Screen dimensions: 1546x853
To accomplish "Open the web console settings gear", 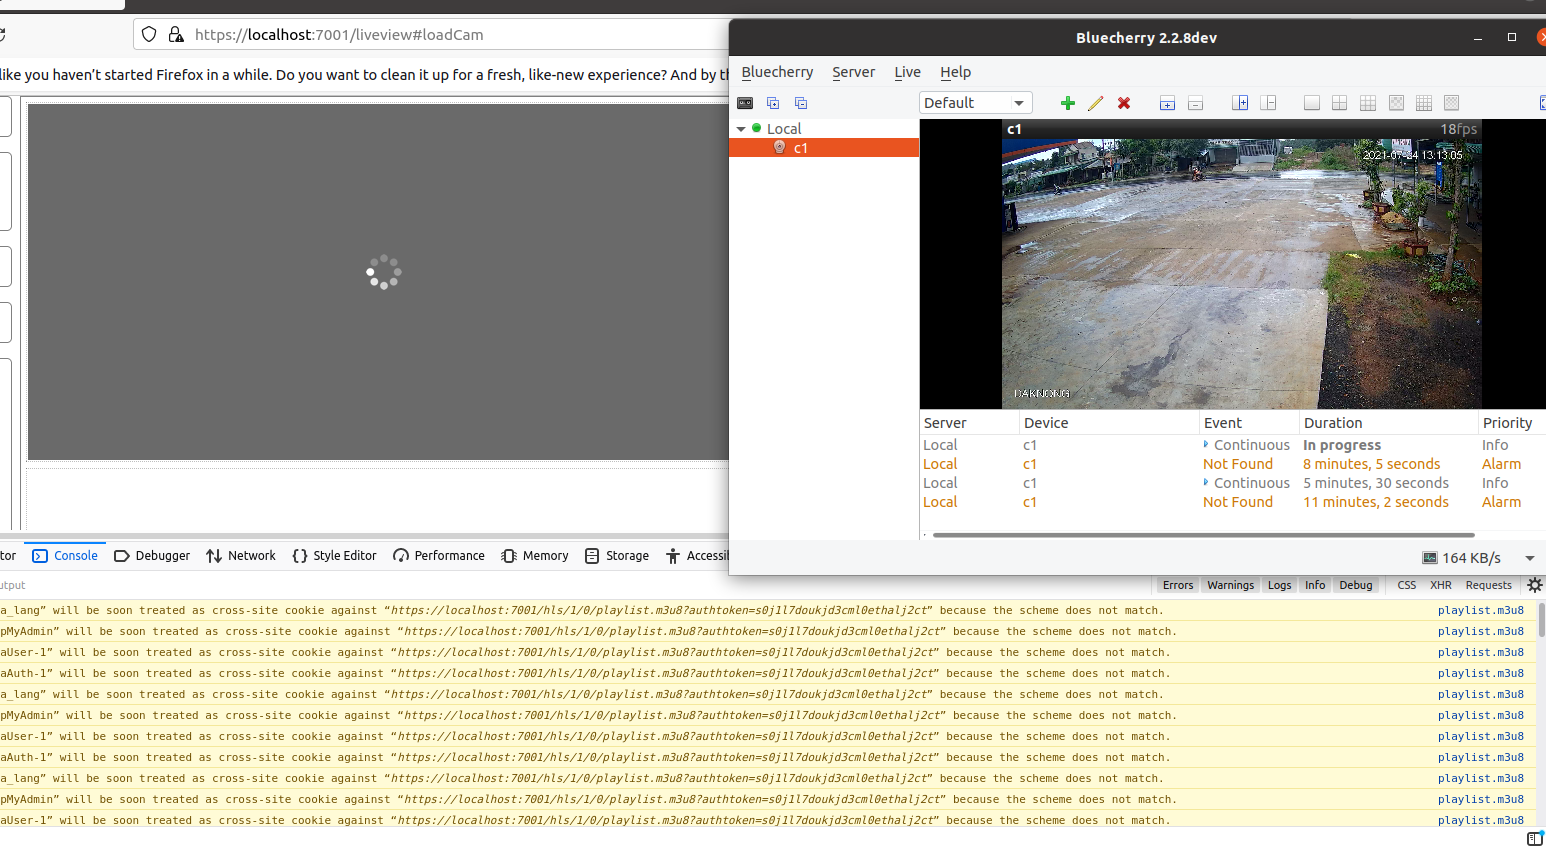I will pos(1535,585).
